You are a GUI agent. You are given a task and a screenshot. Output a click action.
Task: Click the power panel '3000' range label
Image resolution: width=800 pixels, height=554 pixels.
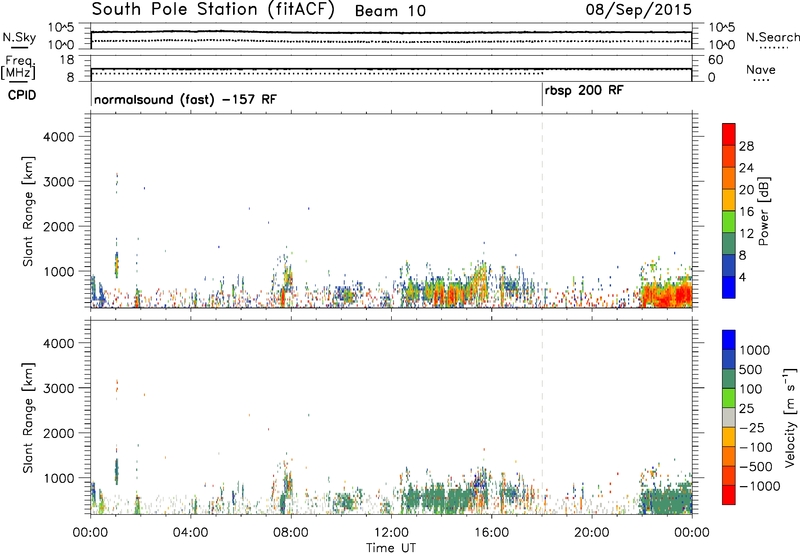(x=58, y=182)
